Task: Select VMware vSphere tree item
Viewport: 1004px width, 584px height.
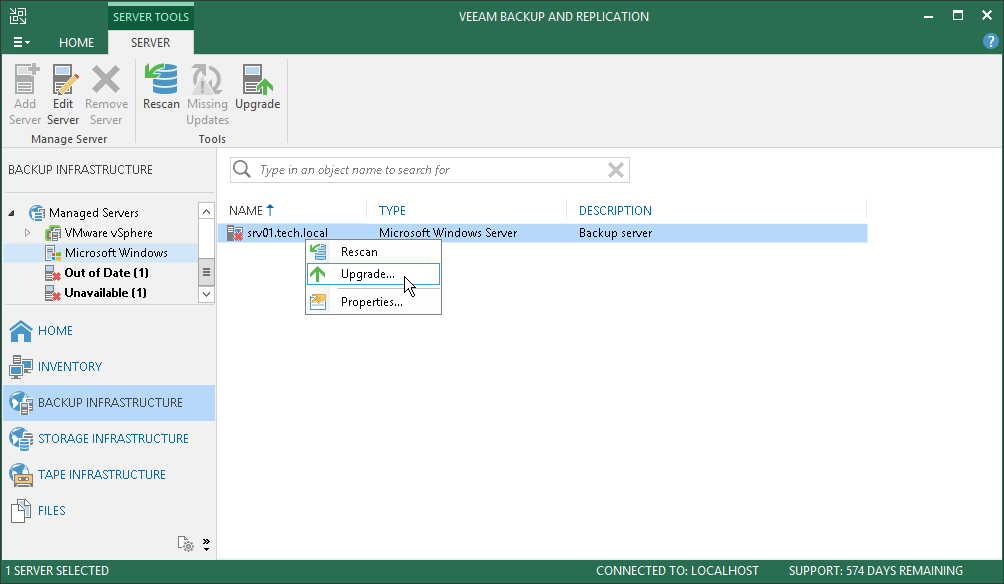Action: [108, 232]
